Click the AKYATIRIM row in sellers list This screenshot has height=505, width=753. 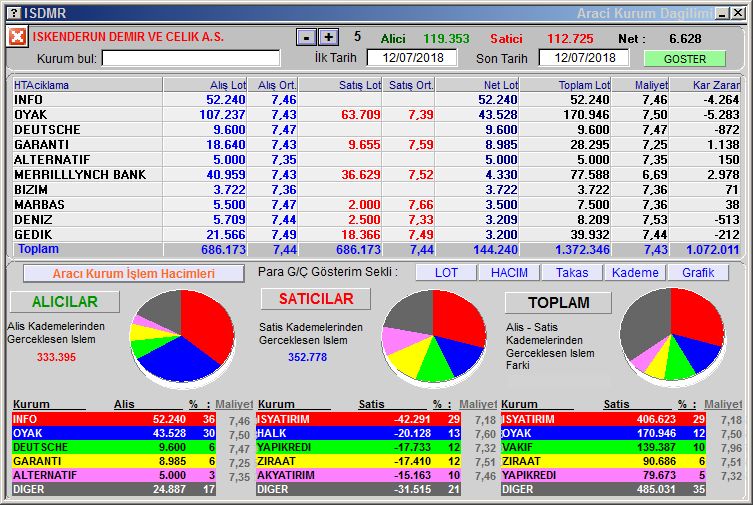358,475
